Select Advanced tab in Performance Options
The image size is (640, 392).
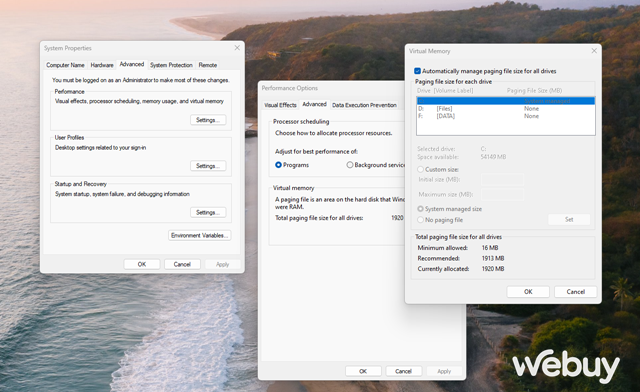314,104
